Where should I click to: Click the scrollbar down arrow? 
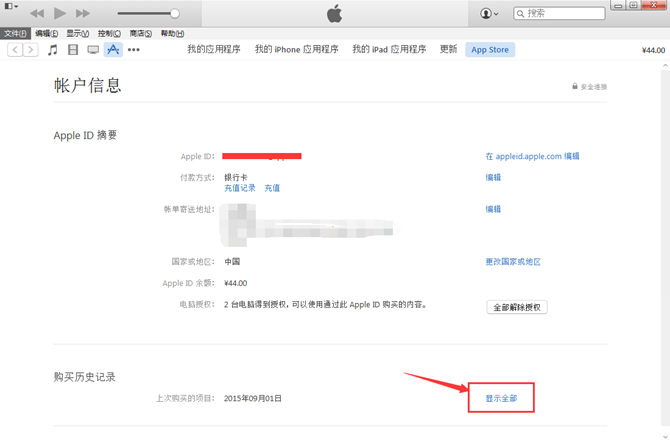(x=665, y=436)
